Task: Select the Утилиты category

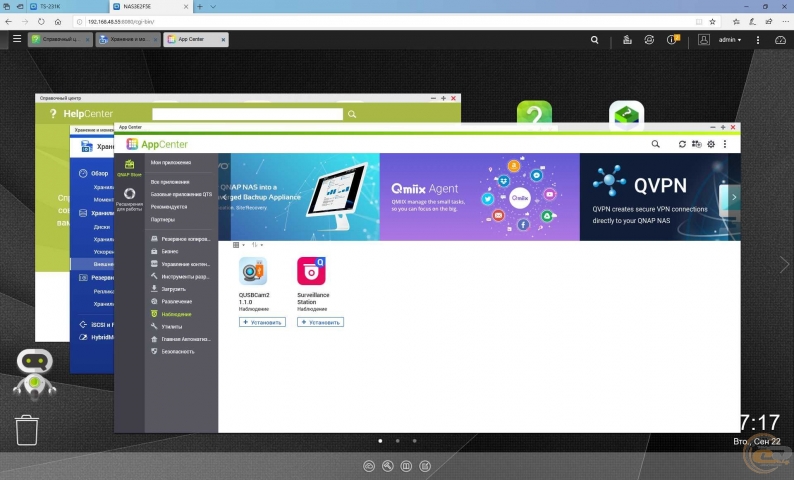Action: click(x=172, y=327)
